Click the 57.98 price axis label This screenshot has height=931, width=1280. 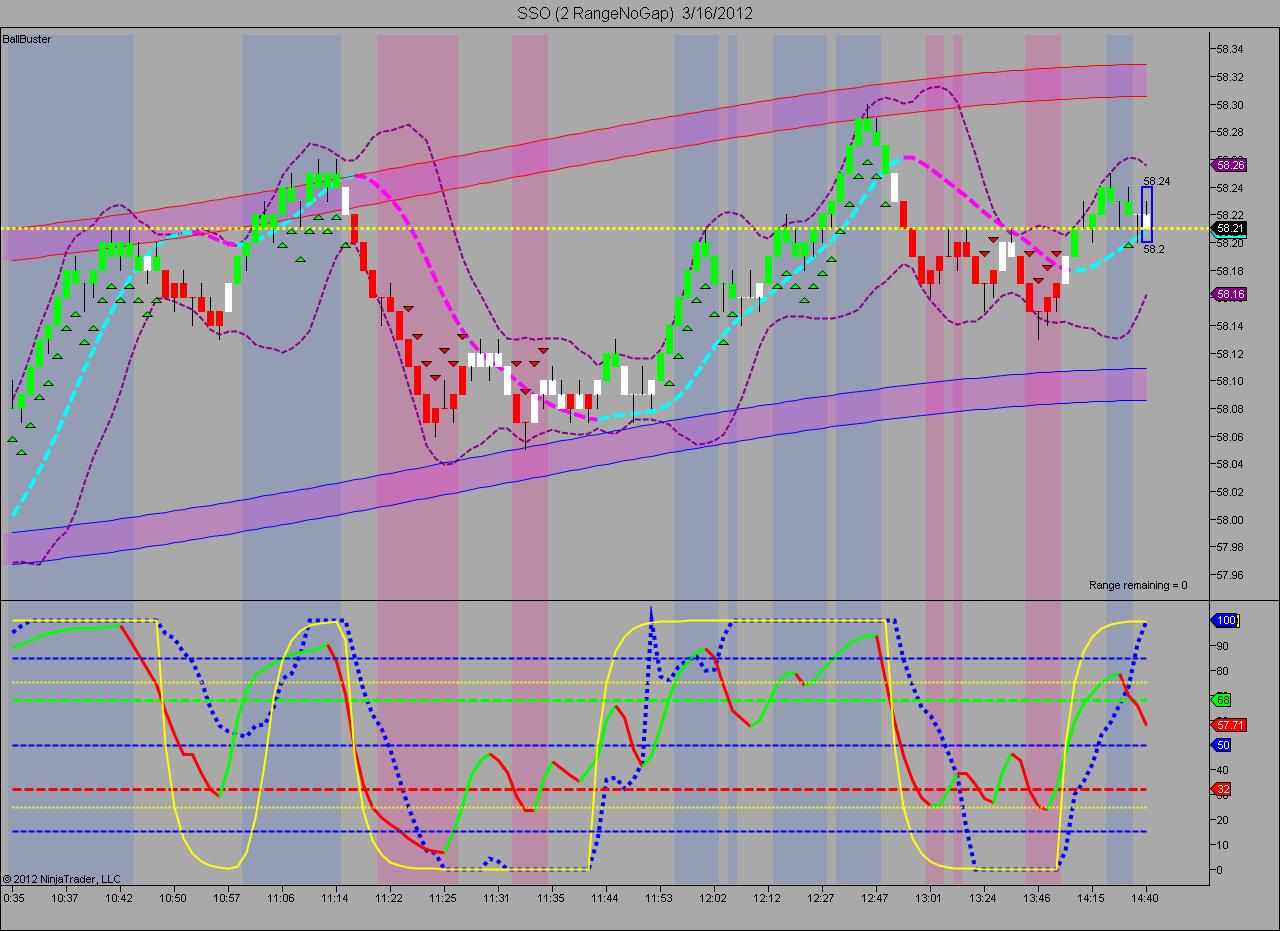[x=1230, y=547]
